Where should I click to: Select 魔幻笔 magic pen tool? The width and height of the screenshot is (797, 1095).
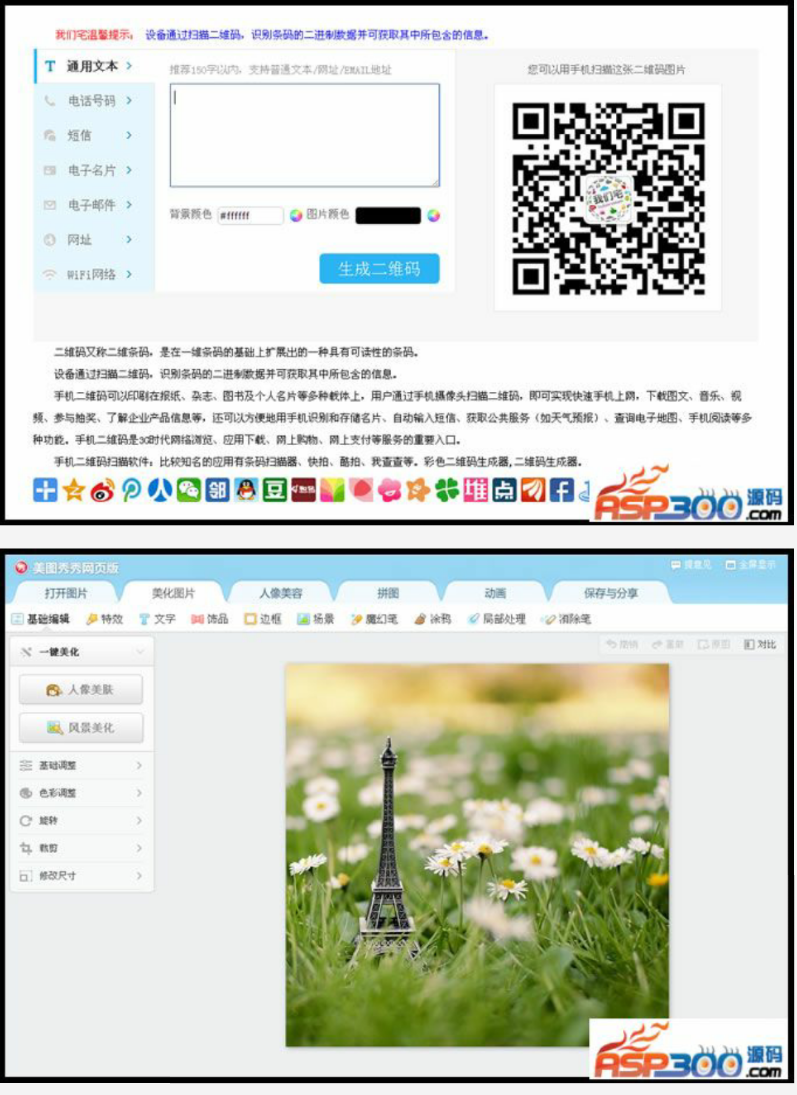(x=374, y=619)
